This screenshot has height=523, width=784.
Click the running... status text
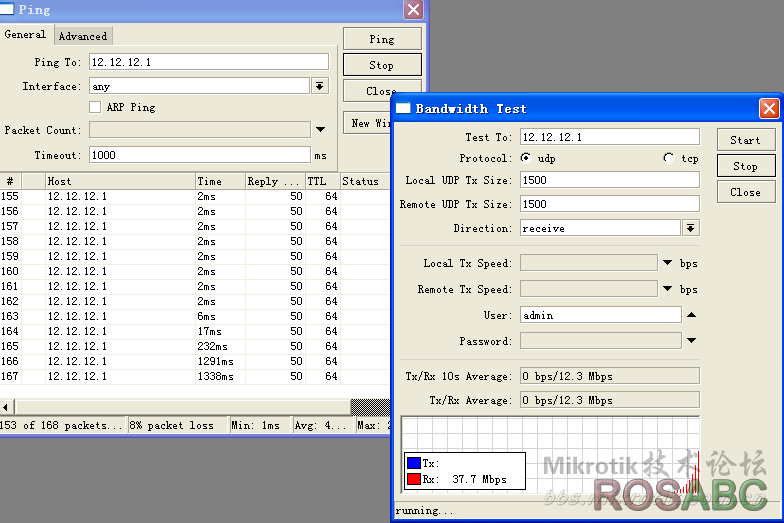[424, 510]
